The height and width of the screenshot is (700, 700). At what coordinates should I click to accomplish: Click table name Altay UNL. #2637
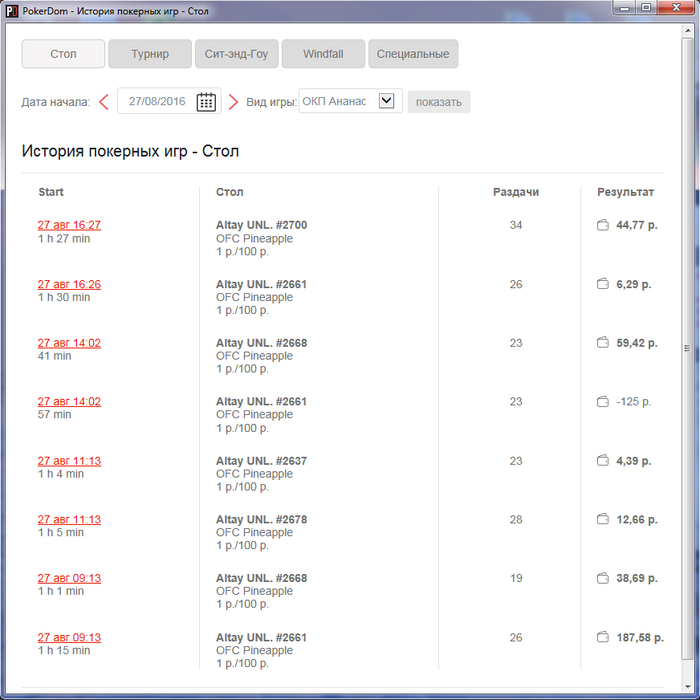click(x=262, y=461)
